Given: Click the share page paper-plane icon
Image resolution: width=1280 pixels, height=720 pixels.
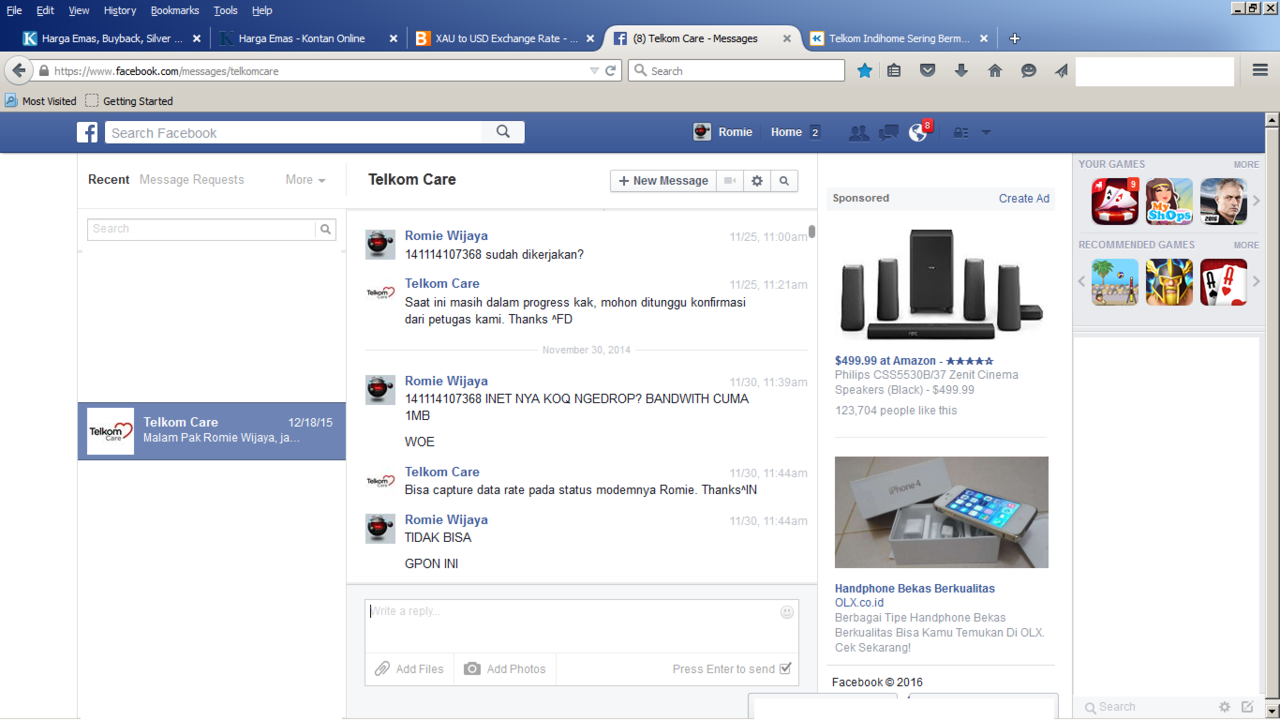Looking at the screenshot, I should click(x=1061, y=71).
